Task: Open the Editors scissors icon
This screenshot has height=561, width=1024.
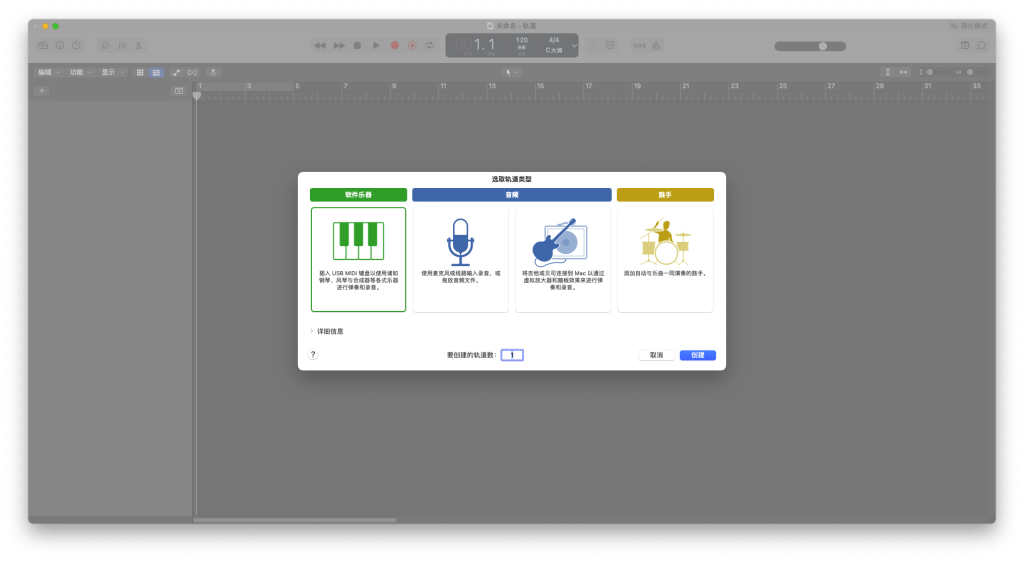Action: (138, 46)
